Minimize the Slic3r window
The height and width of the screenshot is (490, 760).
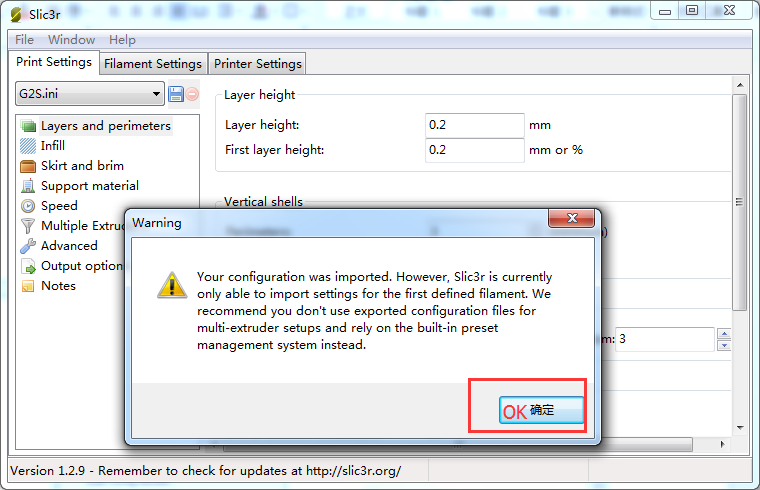point(665,11)
